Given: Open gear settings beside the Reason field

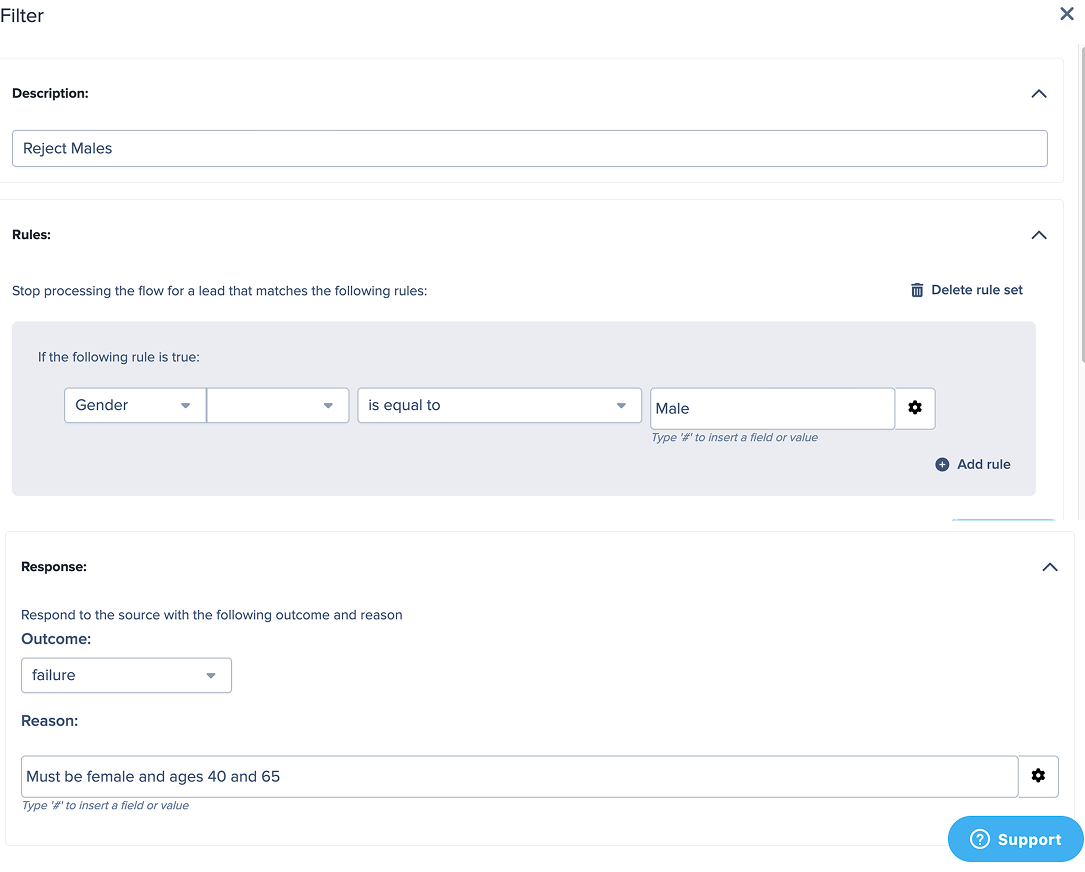Looking at the screenshot, I should pyautogui.click(x=1038, y=776).
